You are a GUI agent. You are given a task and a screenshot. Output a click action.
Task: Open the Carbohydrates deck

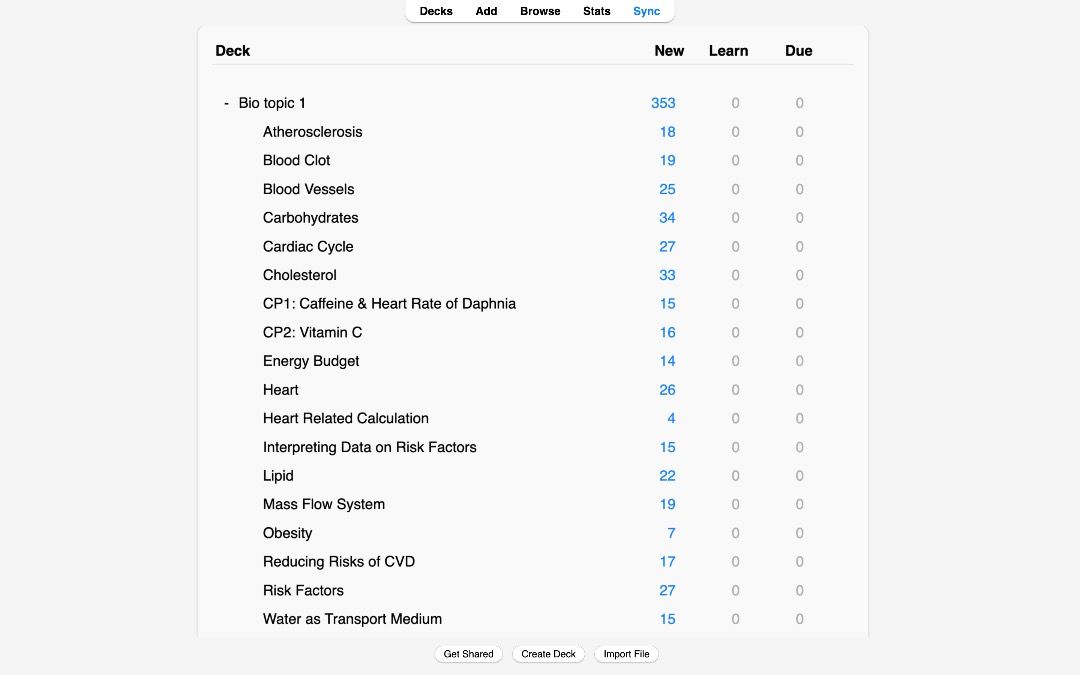click(311, 218)
